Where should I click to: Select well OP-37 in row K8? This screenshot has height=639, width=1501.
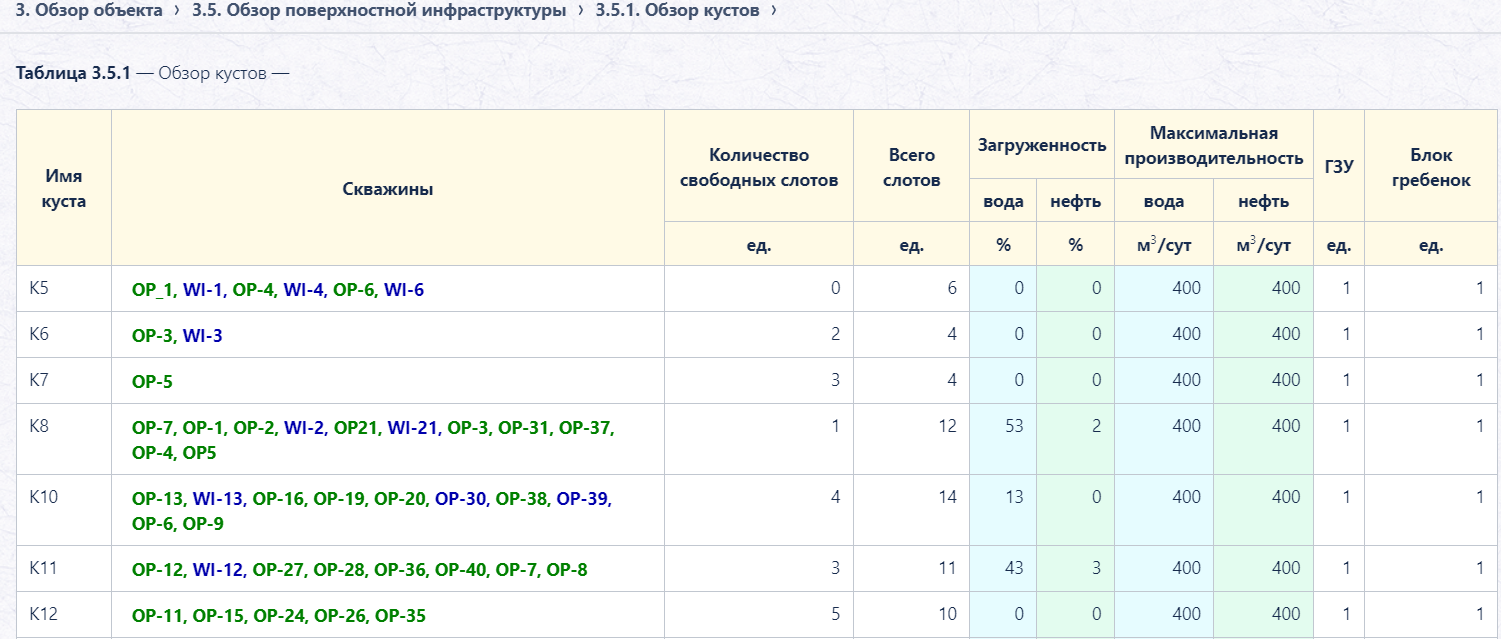pyautogui.click(x=585, y=427)
